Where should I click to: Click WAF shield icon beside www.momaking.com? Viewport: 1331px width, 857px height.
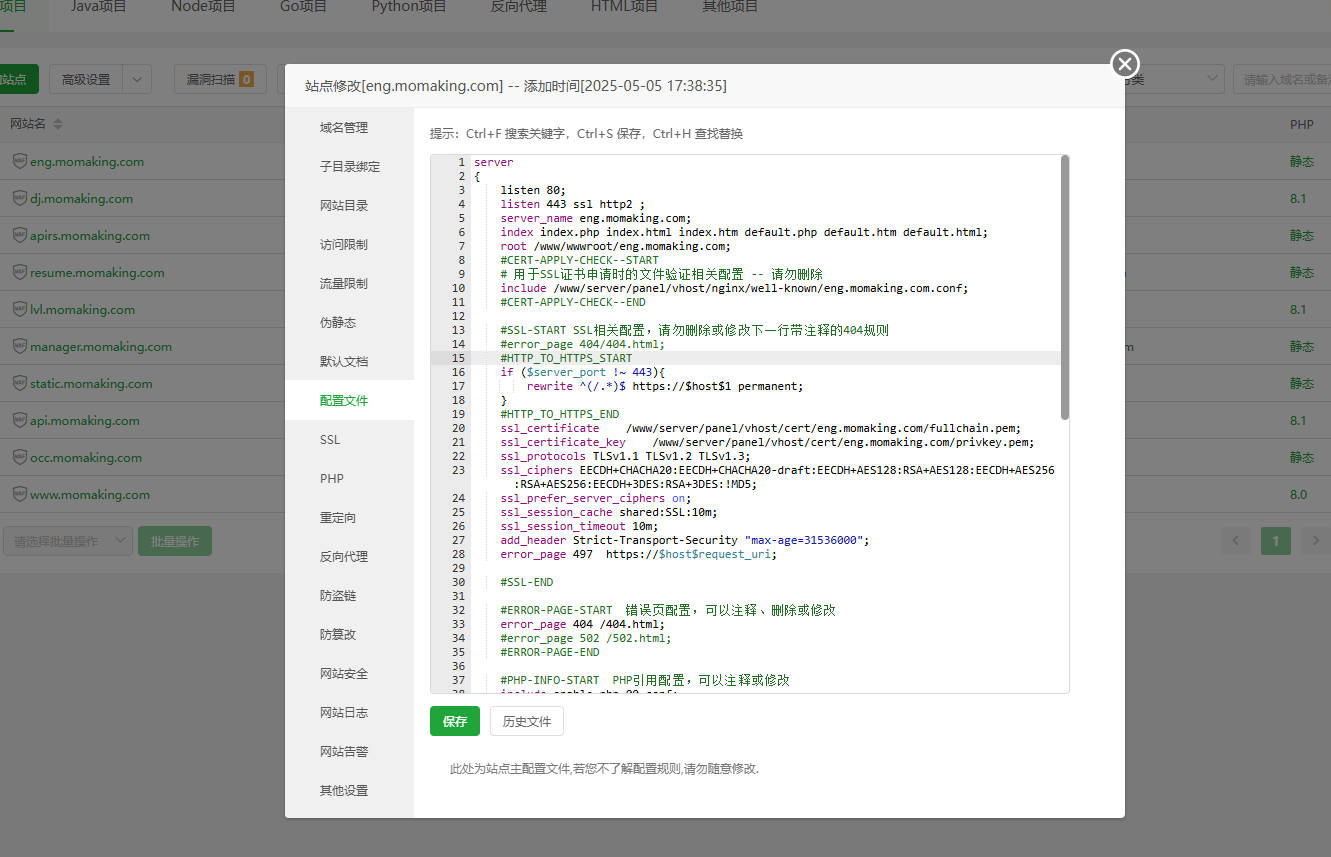coord(19,494)
